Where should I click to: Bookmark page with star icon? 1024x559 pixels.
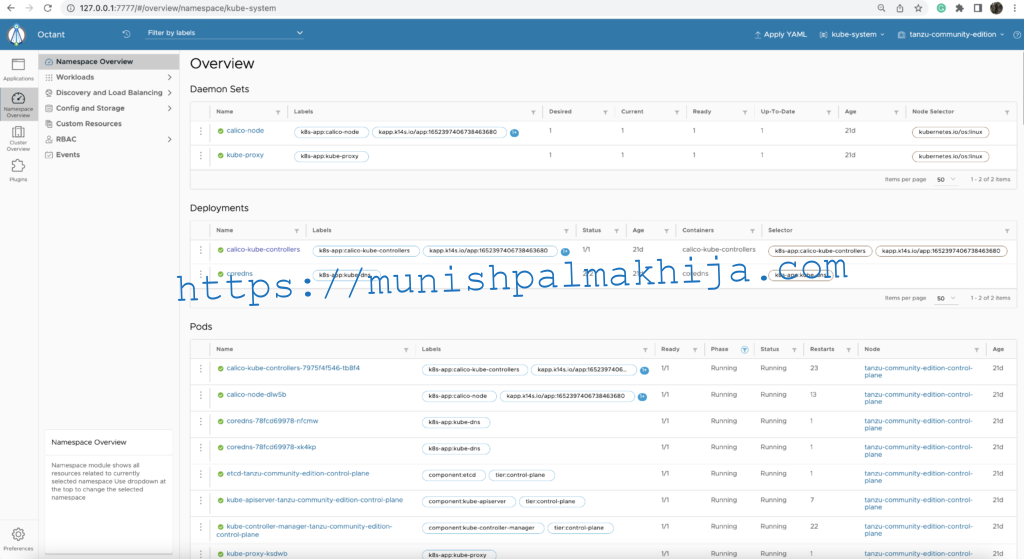coord(918,8)
